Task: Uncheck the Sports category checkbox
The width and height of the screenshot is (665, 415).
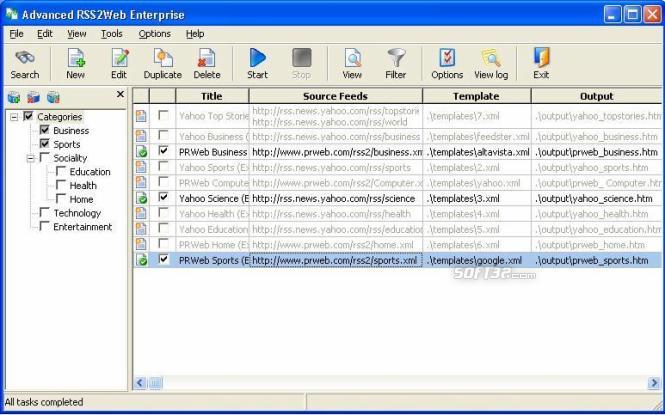Action: (45, 143)
